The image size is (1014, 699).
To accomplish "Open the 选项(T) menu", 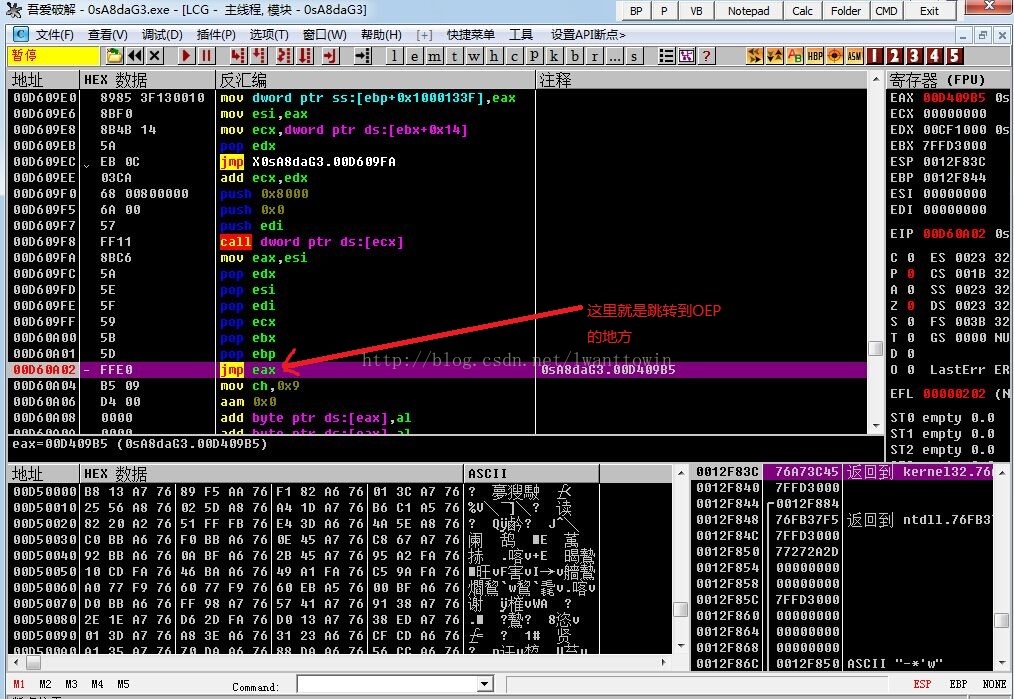I will [269, 35].
